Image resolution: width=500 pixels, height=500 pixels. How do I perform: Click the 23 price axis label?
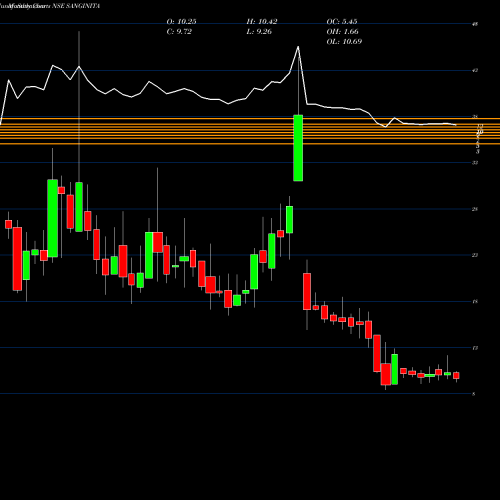(x=475, y=255)
